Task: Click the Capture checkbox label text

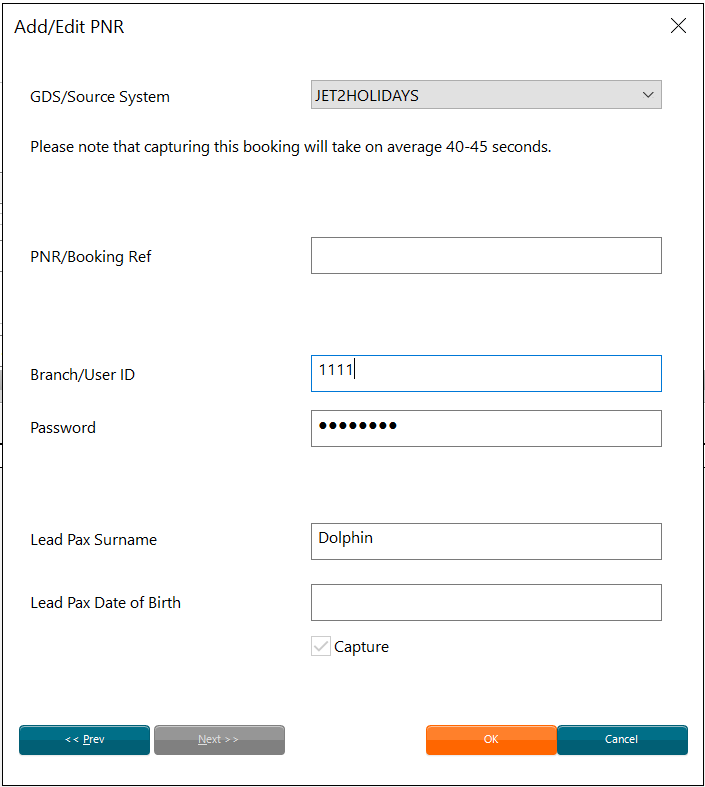Action: coord(361,647)
